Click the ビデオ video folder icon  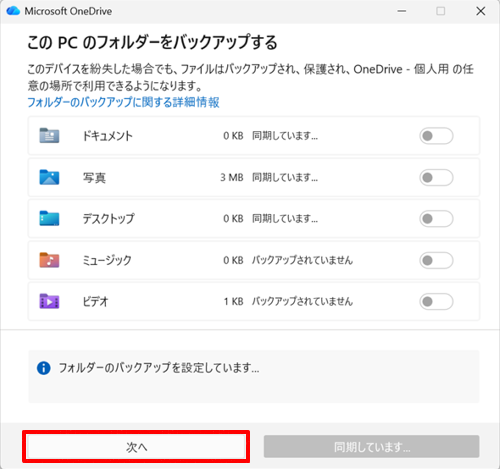click(49, 301)
